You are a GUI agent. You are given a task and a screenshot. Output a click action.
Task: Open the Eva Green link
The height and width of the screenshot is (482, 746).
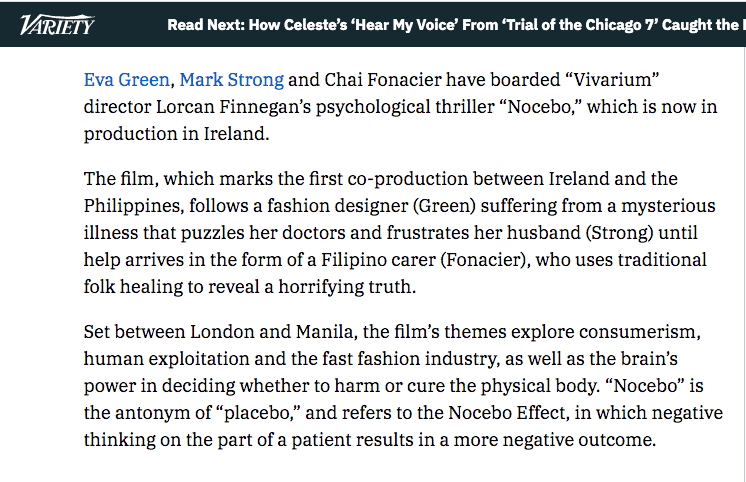127,80
